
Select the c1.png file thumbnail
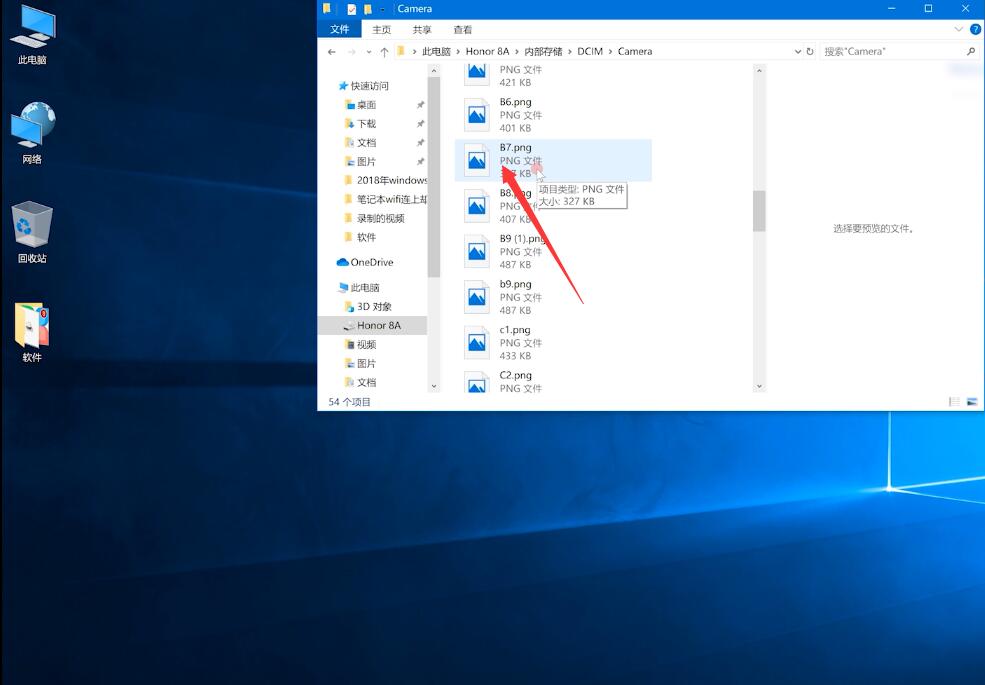tap(476, 342)
